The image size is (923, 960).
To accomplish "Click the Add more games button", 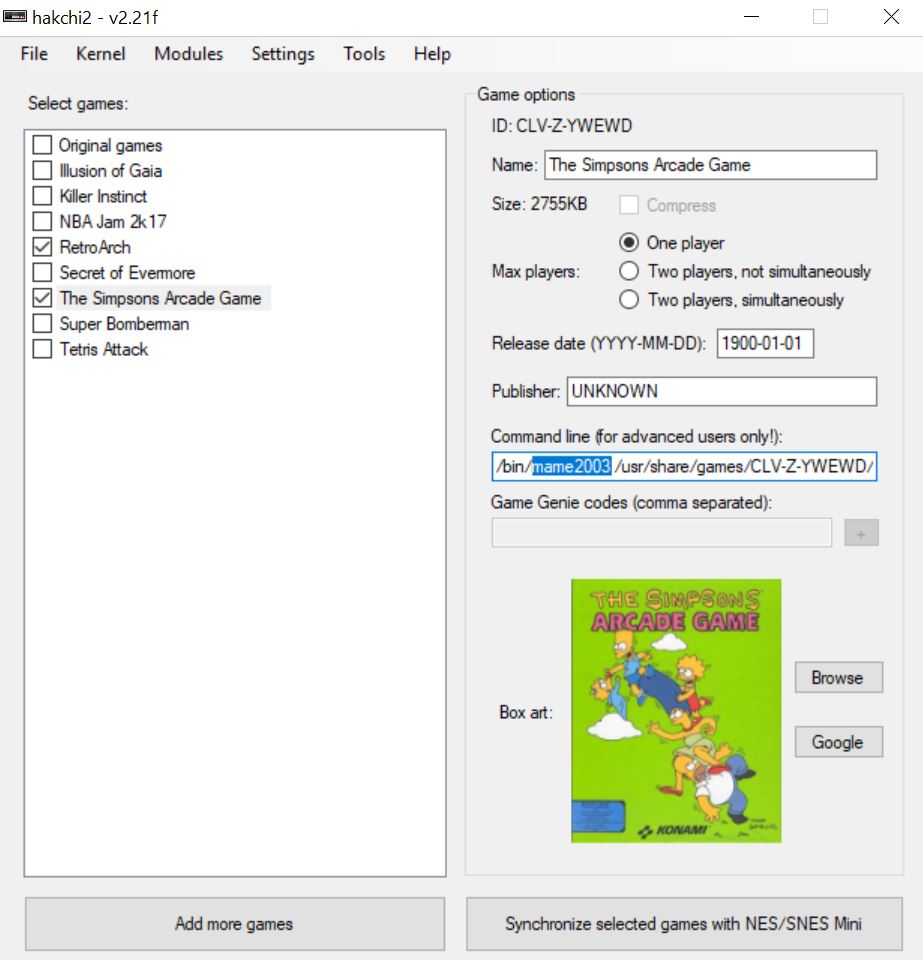I will click(x=235, y=924).
